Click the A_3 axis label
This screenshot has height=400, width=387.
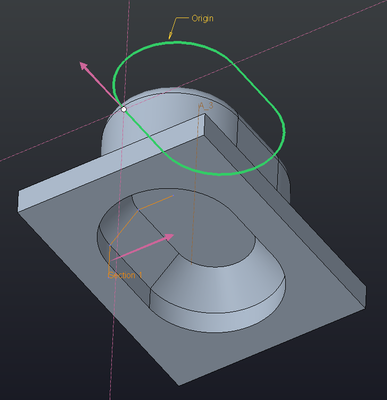[206, 106]
